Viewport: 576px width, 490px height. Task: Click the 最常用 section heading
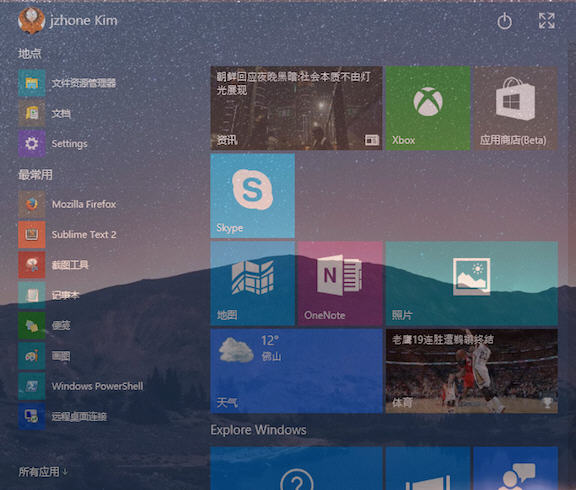pyautogui.click(x=35, y=174)
